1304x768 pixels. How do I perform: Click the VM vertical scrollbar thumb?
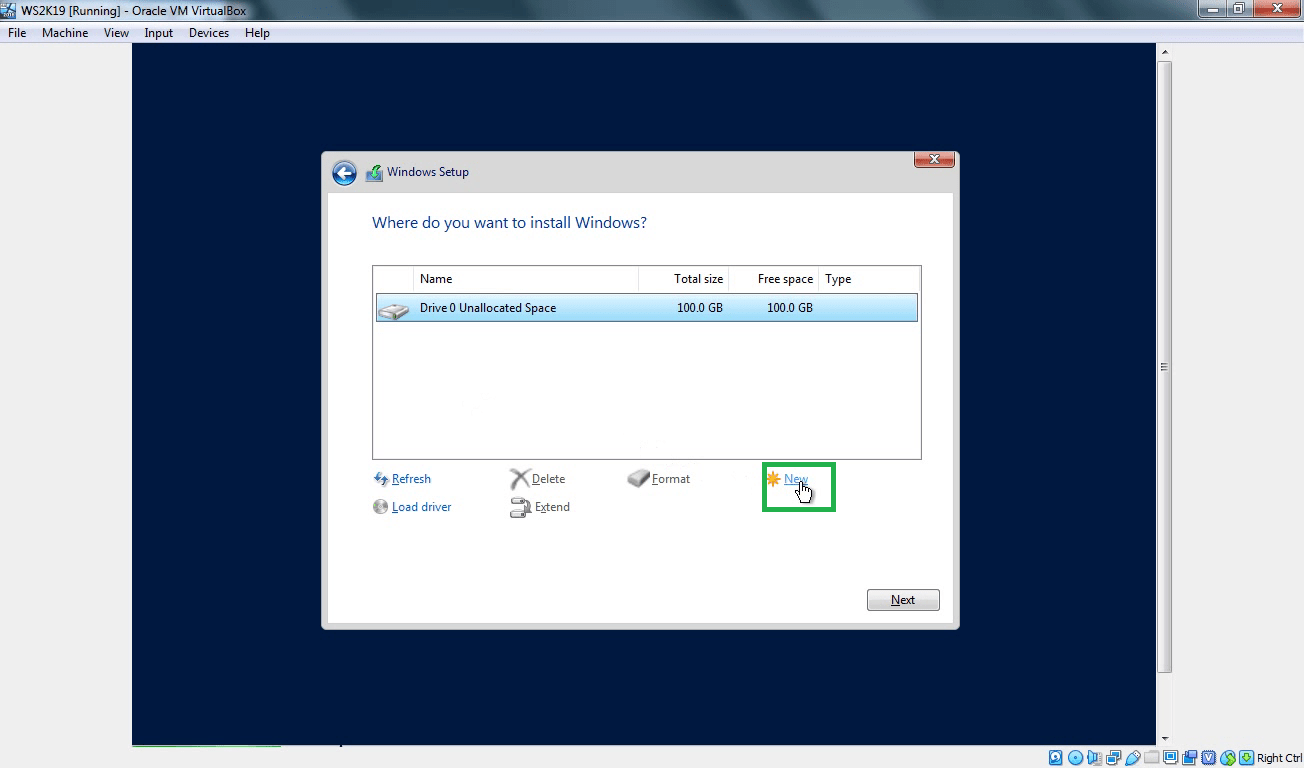1165,367
